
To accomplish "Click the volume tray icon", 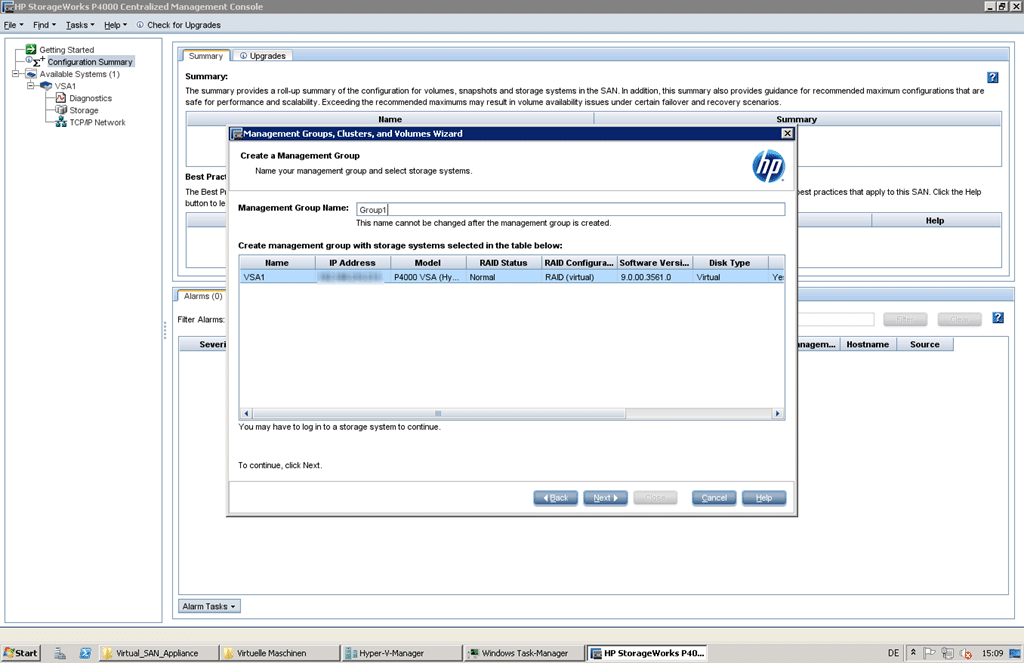I will pyautogui.click(x=966, y=653).
